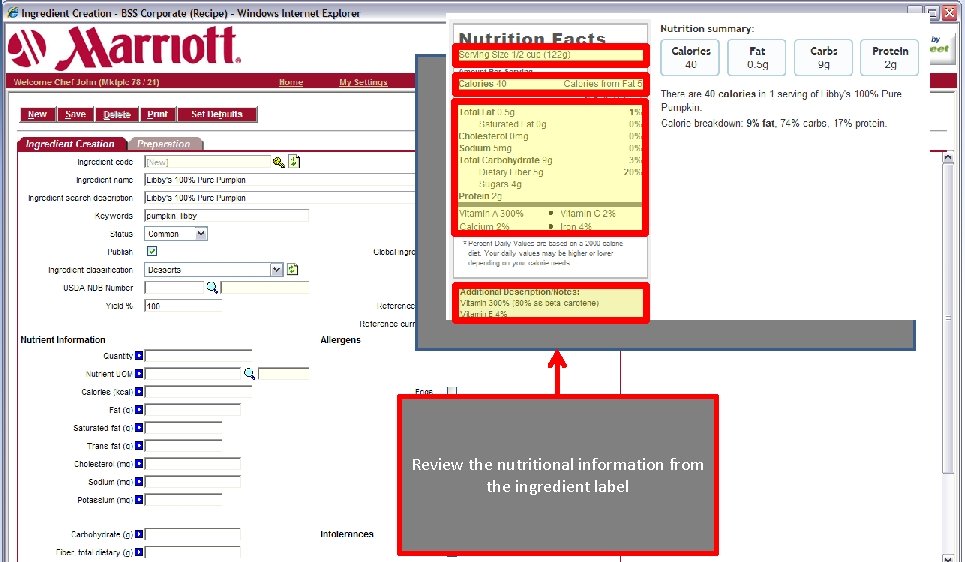Click the Yield % field
965x562 pixels.
(x=183, y=305)
